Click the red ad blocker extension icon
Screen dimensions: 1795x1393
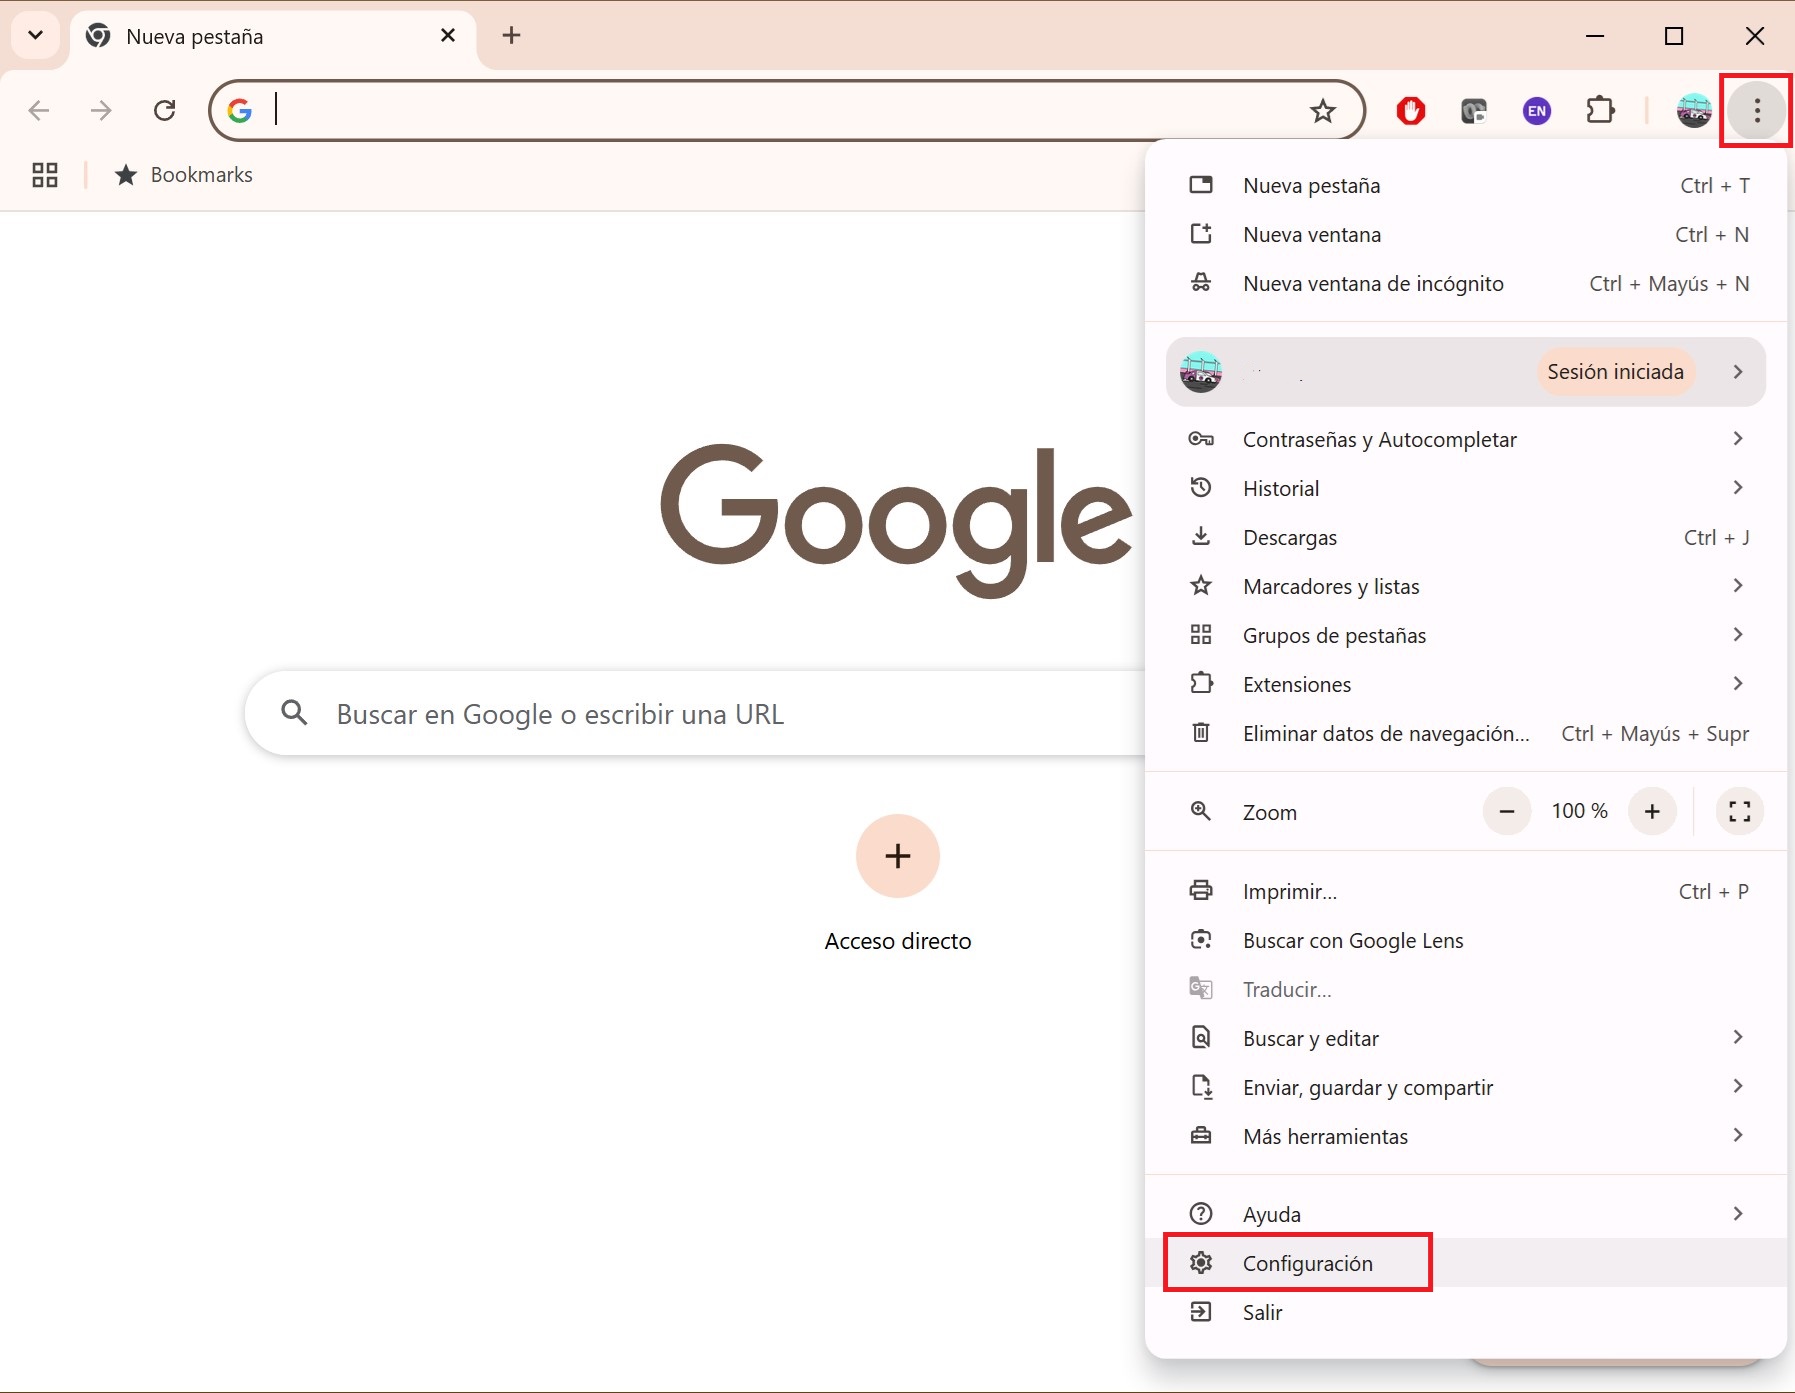point(1411,110)
